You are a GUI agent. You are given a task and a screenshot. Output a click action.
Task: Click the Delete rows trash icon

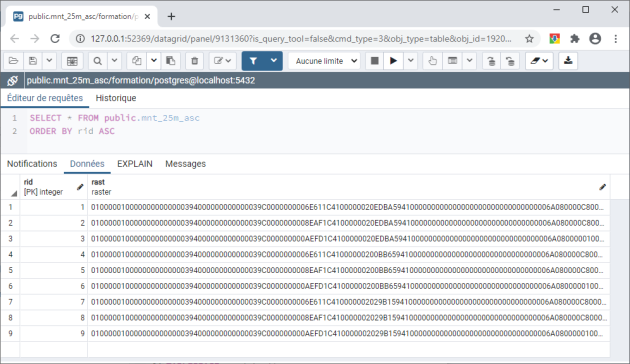194,61
